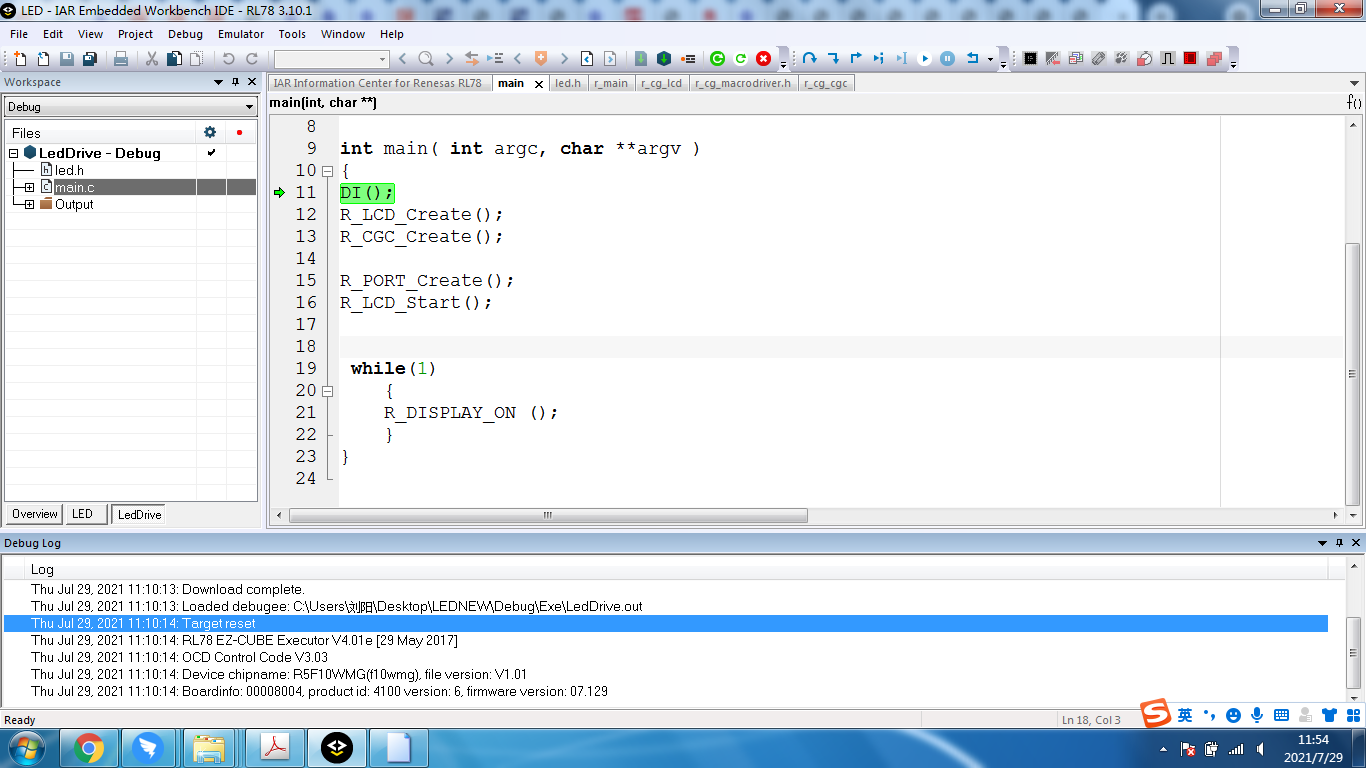This screenshot has width=1366, height=768.
Task: Collapse code fold at line 10
Action: (327, 170)
